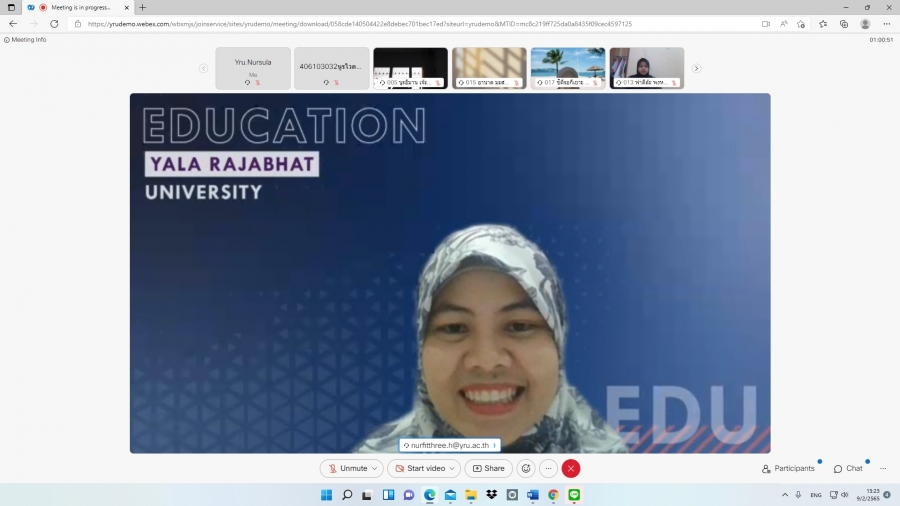This screenshot has width=900, height=506.
Task: Click the browser address bar URL
Action: [x=360, y=23]
